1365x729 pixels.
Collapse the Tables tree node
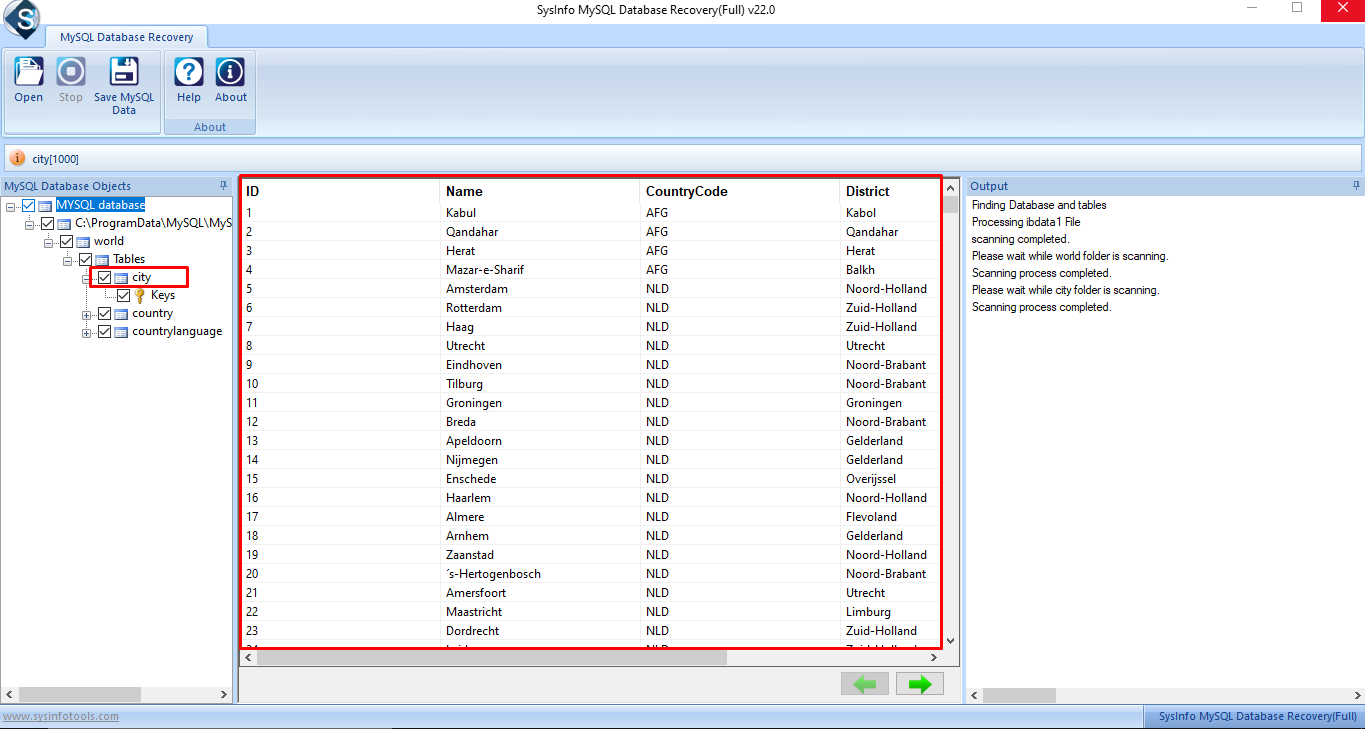coord(69,260)
